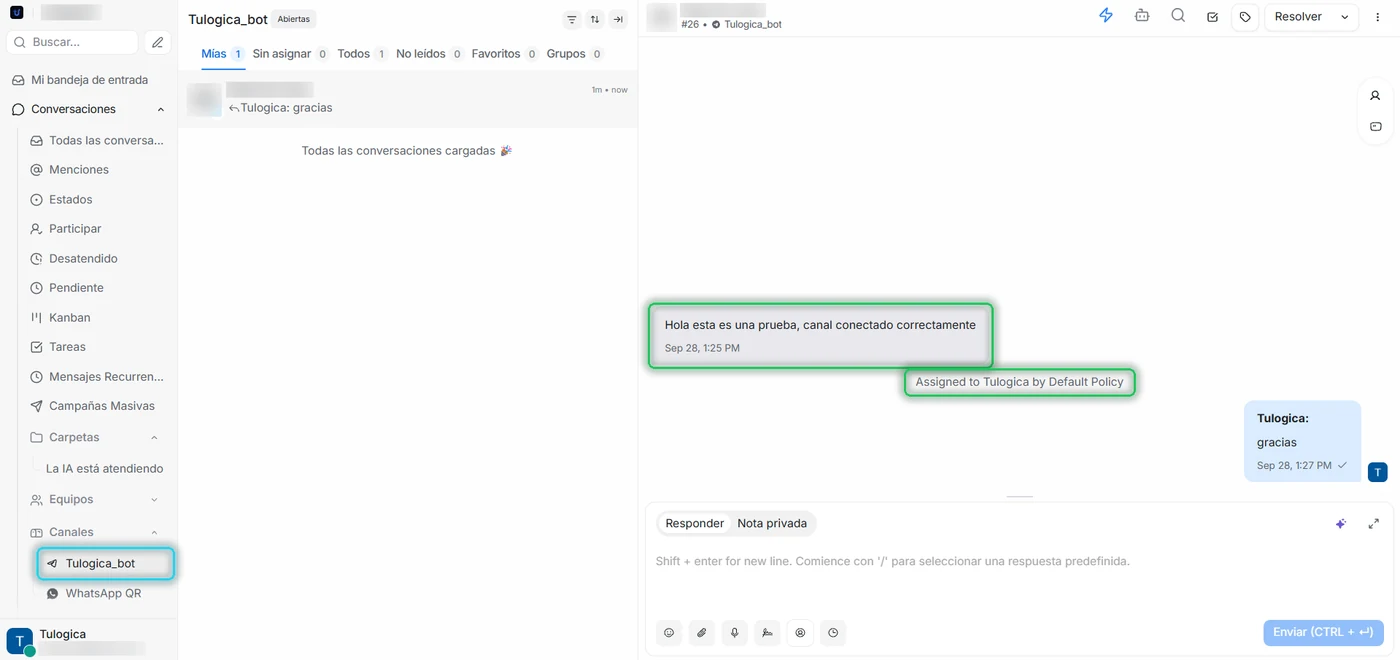The image size is (1400, 660).
Task: Click the magnifier icon in conversation header
Action: [x=1178, y=16]
